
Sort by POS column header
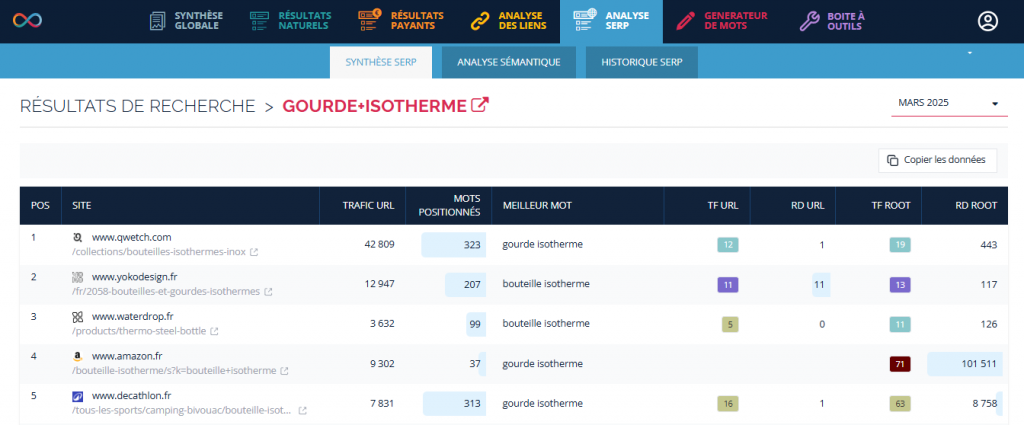click(x=40, y=206)
